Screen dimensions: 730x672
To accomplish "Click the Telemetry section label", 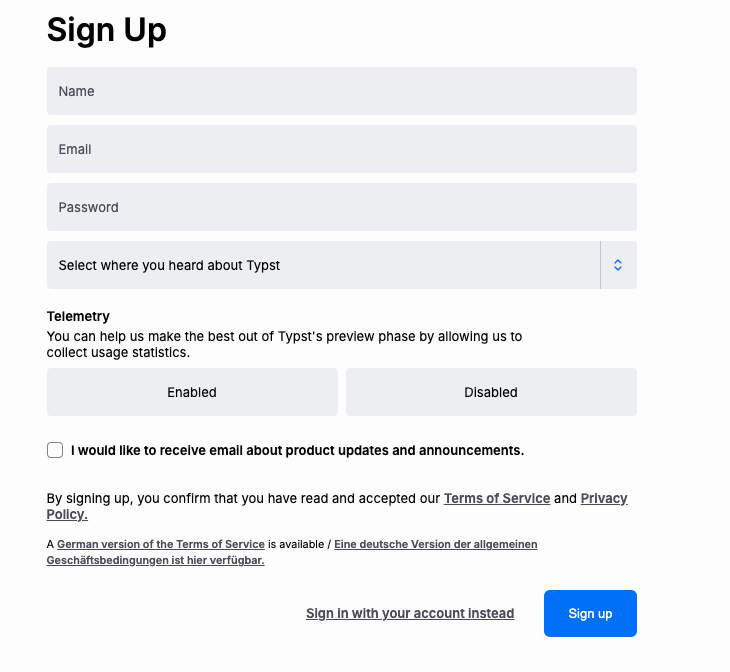I will (x=78, y=317).
